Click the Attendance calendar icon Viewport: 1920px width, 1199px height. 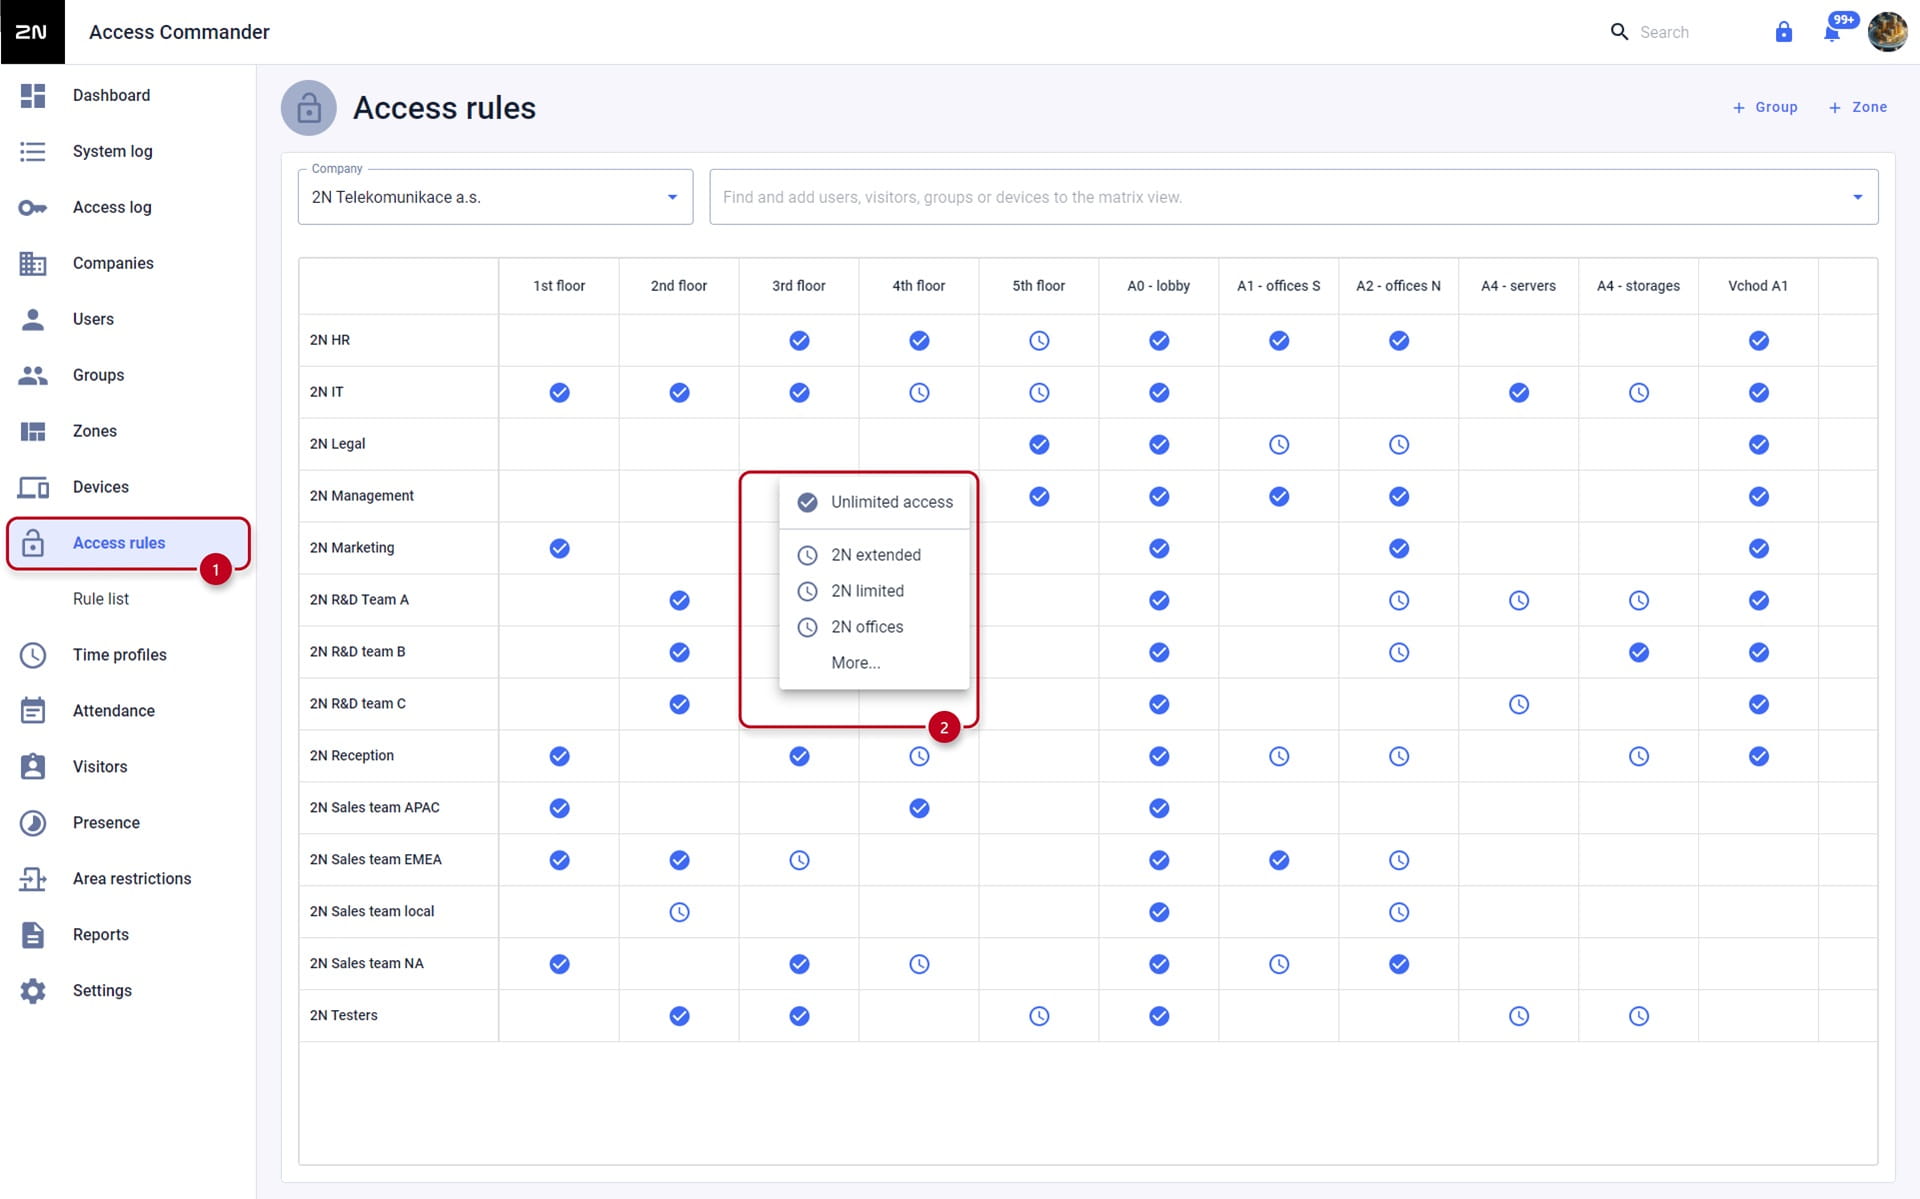[x=33, y=711]
